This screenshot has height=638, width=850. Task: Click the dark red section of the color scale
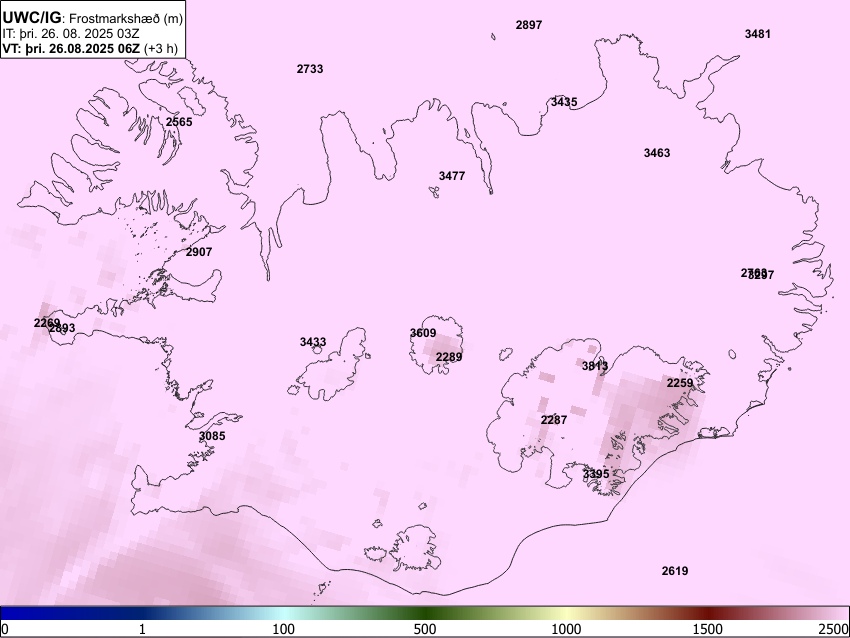pos(710,614)
